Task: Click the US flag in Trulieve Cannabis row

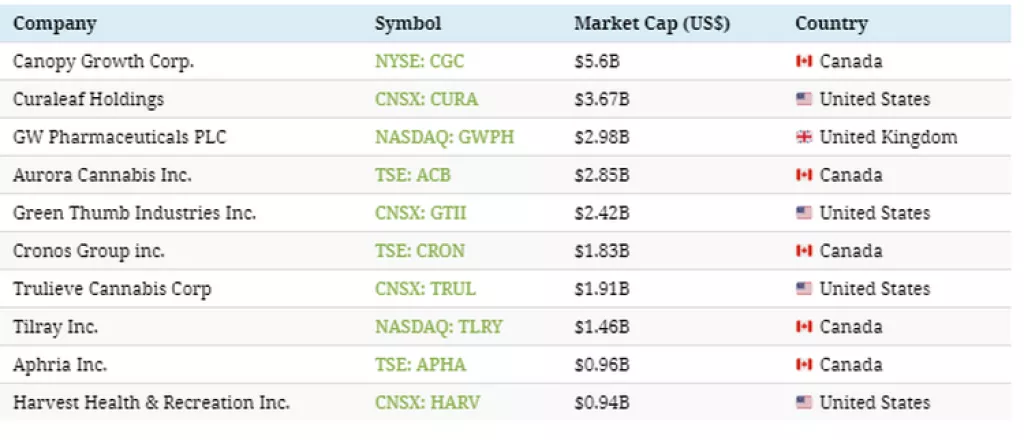Action: [x=802, y=289]
